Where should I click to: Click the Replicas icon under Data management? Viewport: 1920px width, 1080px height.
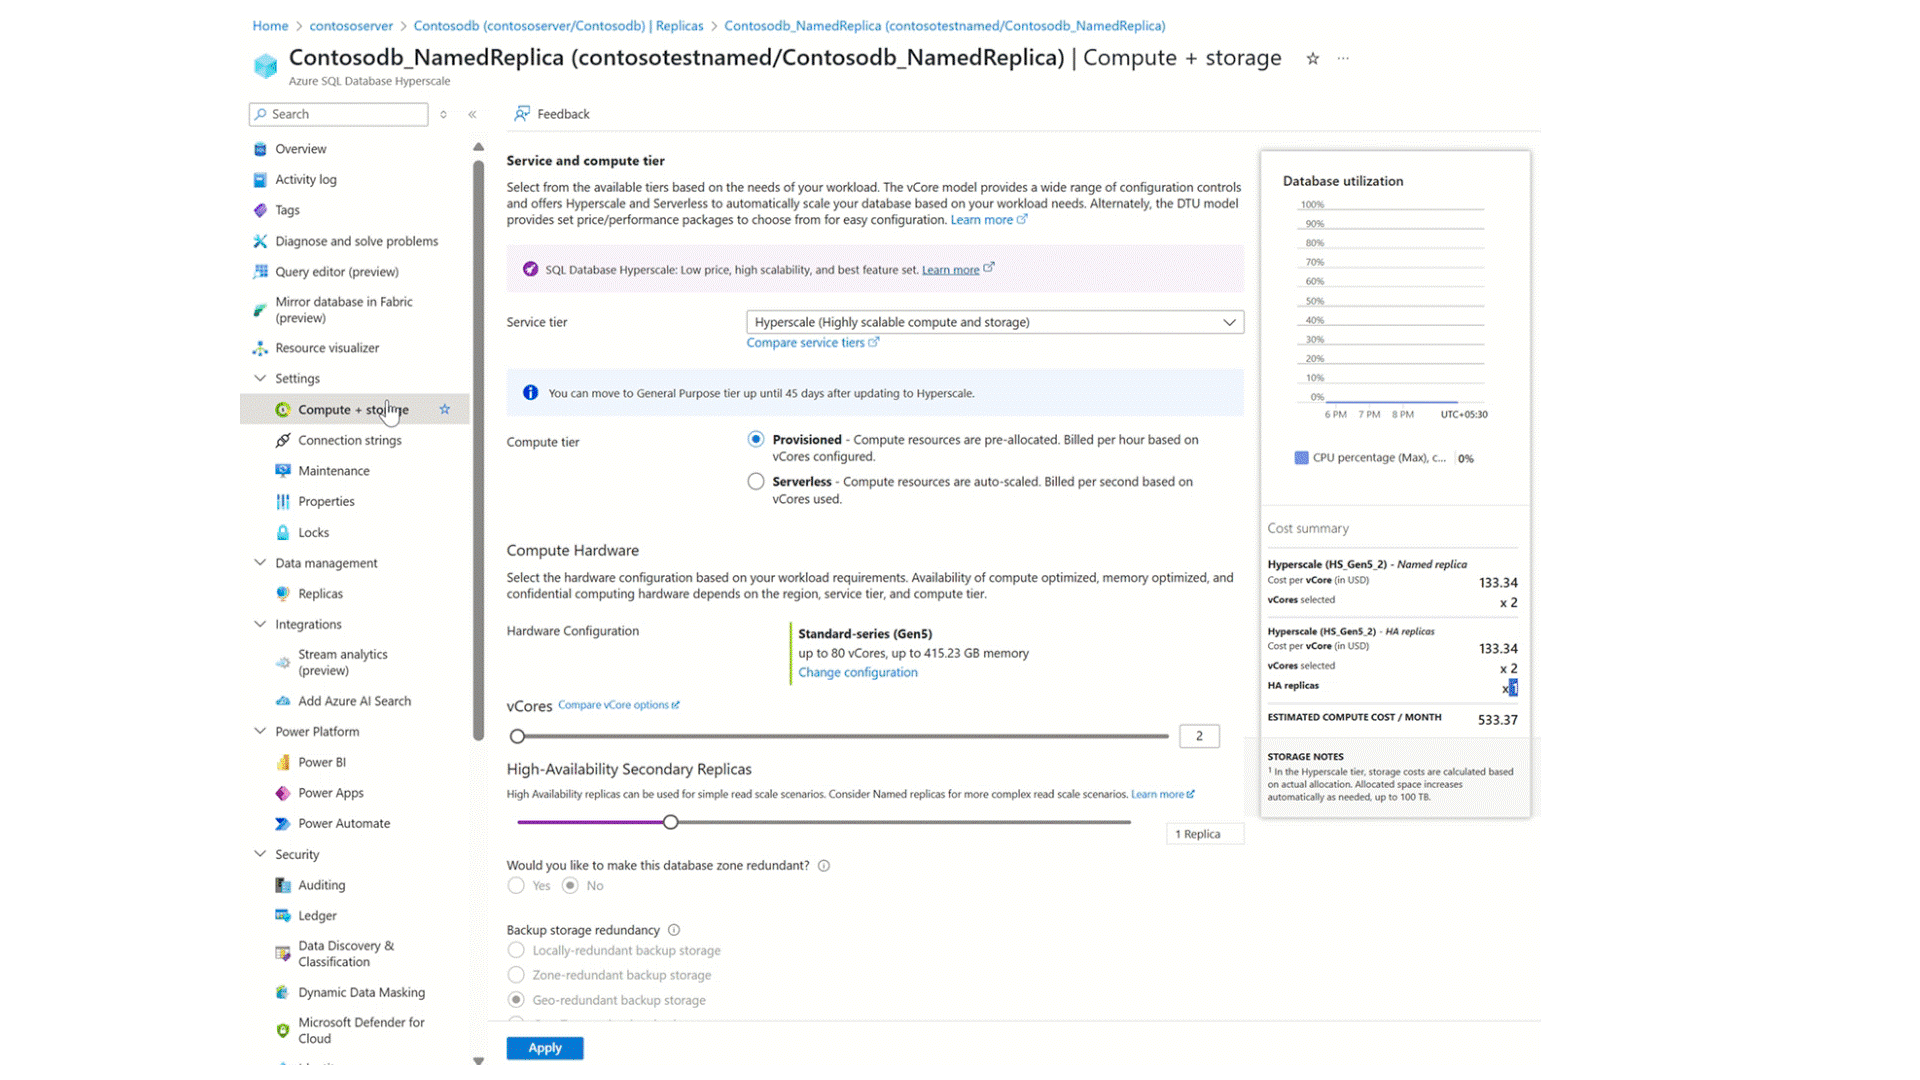[284, 593]
